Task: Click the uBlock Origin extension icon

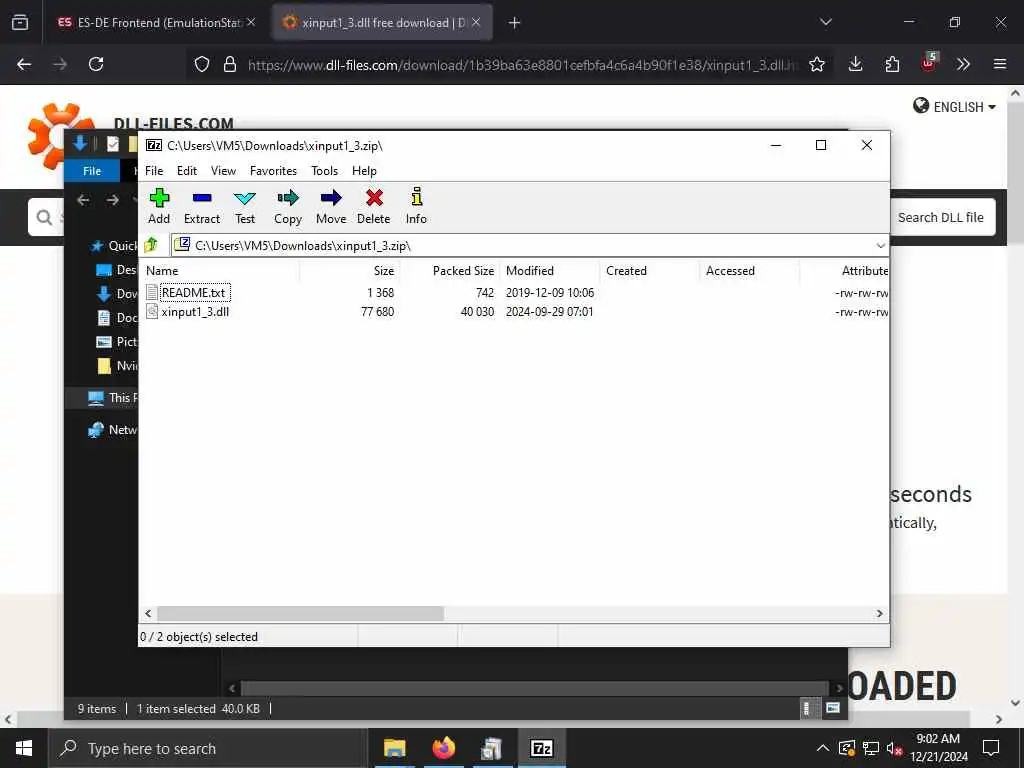Action: [929, 63]
